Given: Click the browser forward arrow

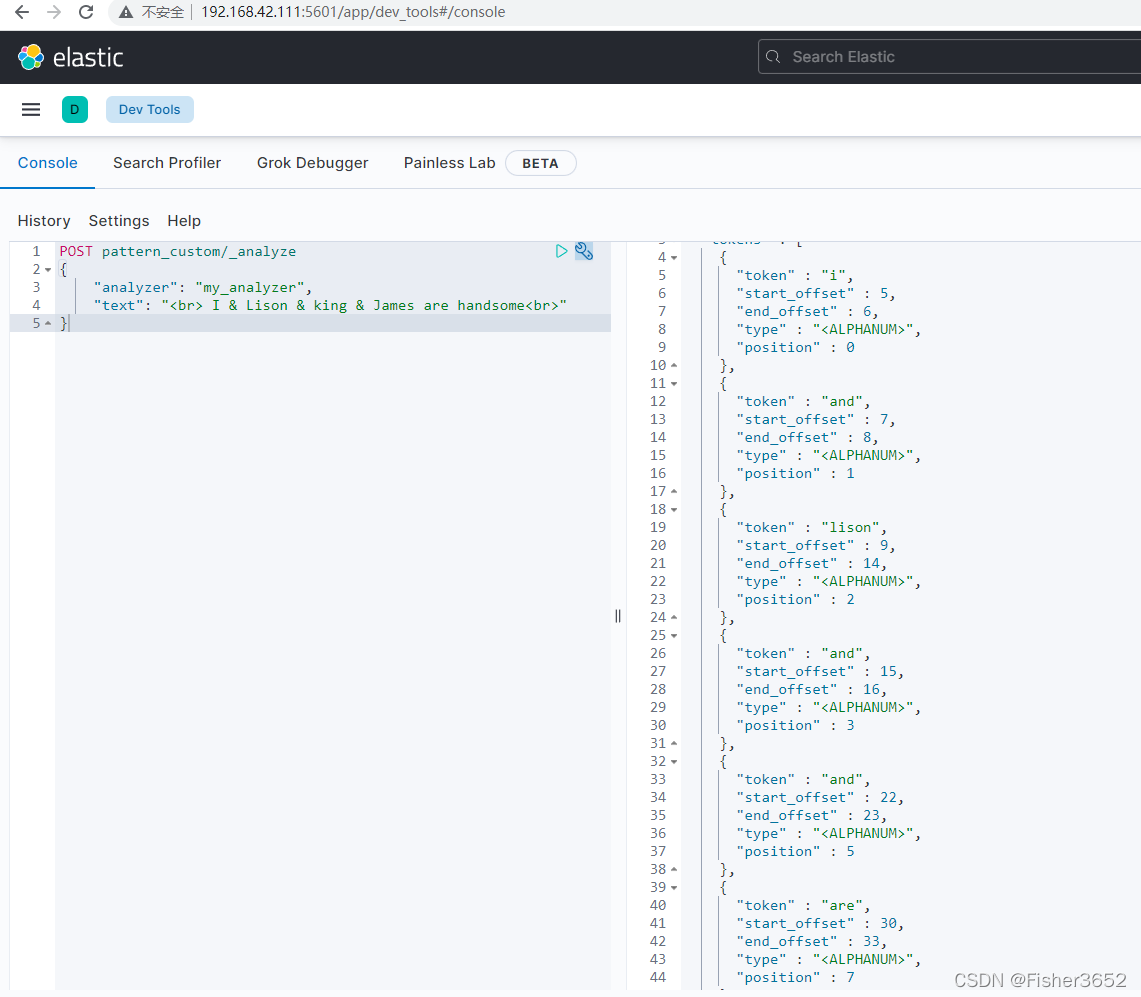Looking at the screenshot, I should (x=54, y=12).
